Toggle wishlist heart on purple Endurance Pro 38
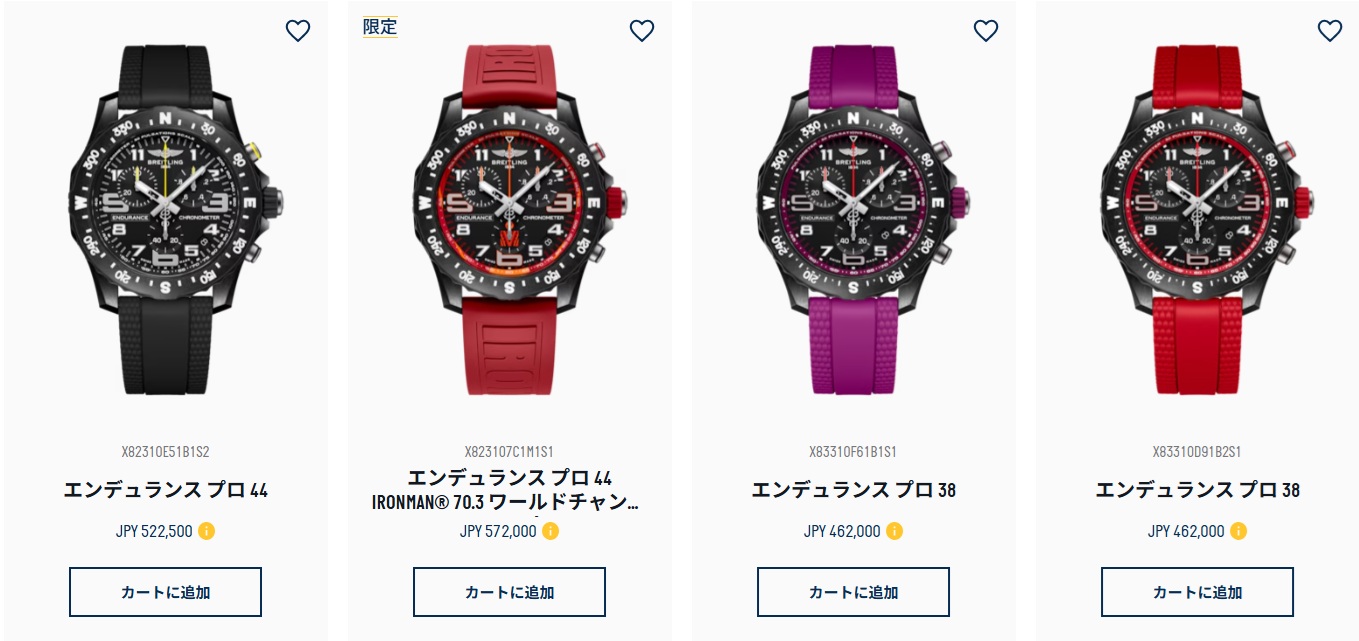The image size is (1359, 641). pos(986,31)
